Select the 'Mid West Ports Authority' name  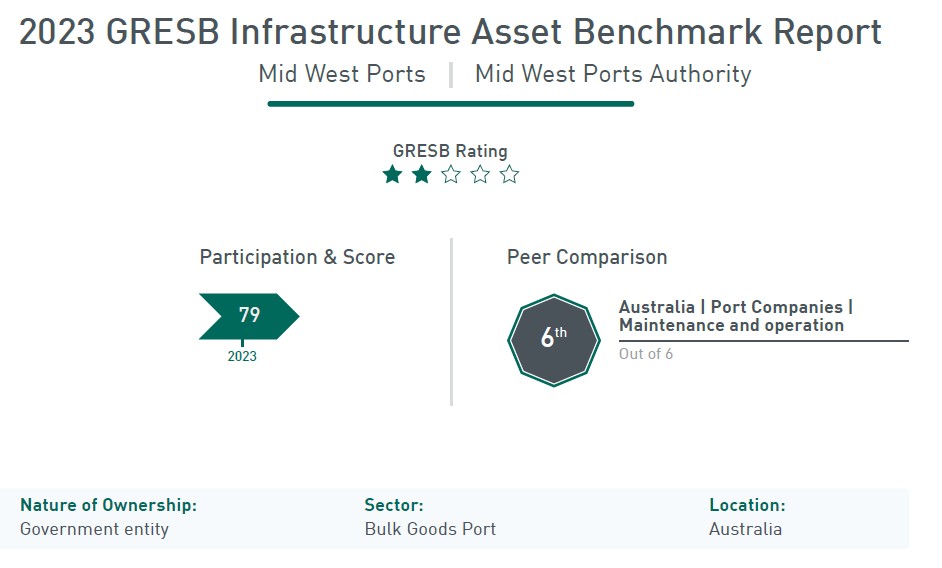coord(613,74)
